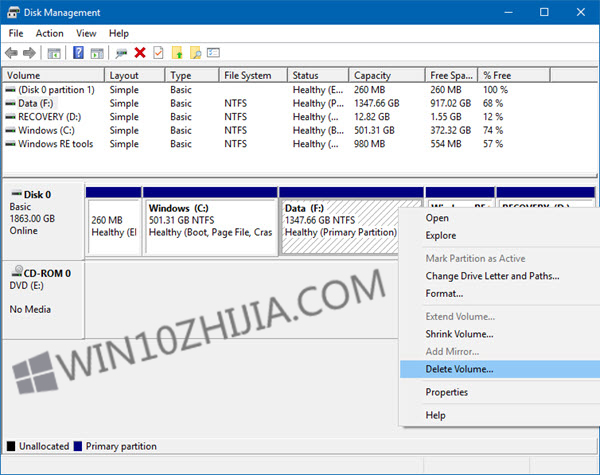
Task: Click the blue Primary partition legend swatch
Action: click(x=78, y=446)
